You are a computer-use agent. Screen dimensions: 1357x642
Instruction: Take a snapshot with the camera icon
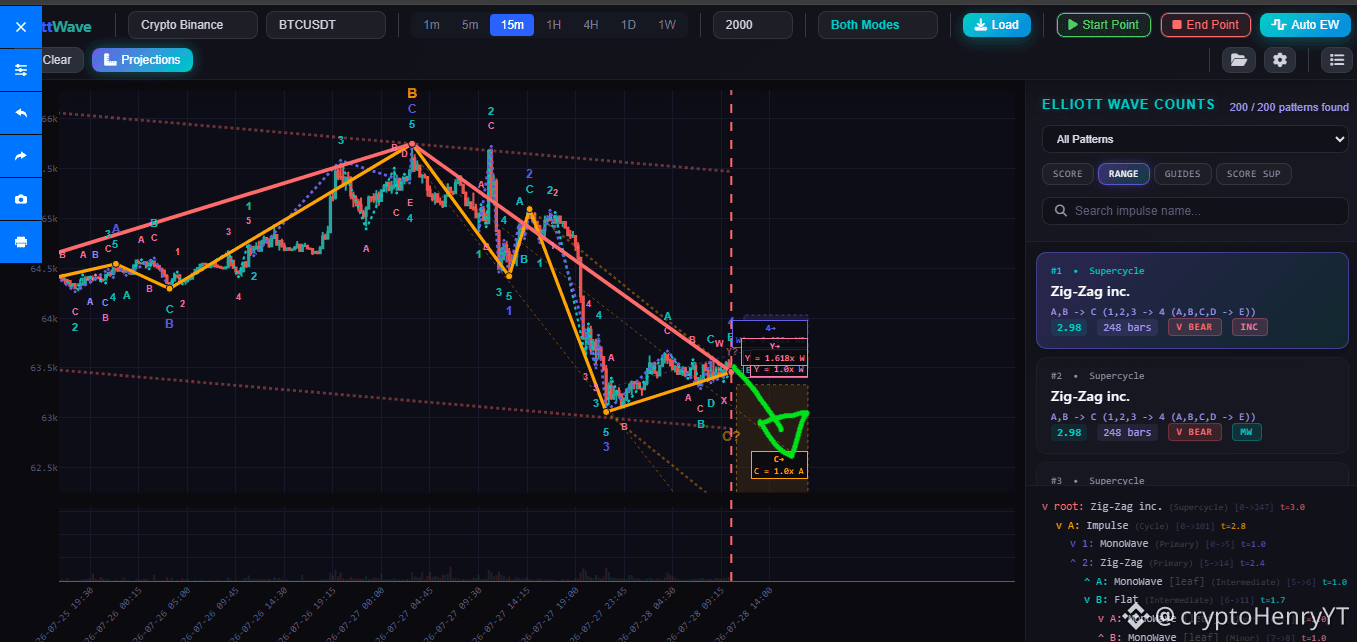(21, 199)
